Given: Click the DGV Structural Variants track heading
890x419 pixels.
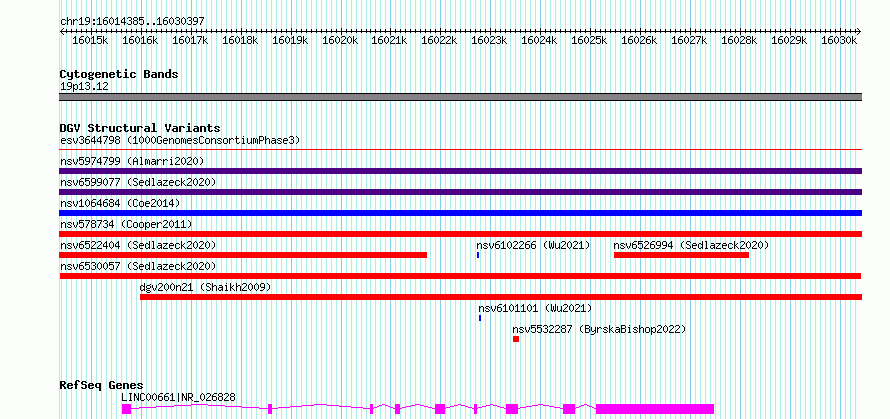Looking at the screenshot, I should (140, 128).
